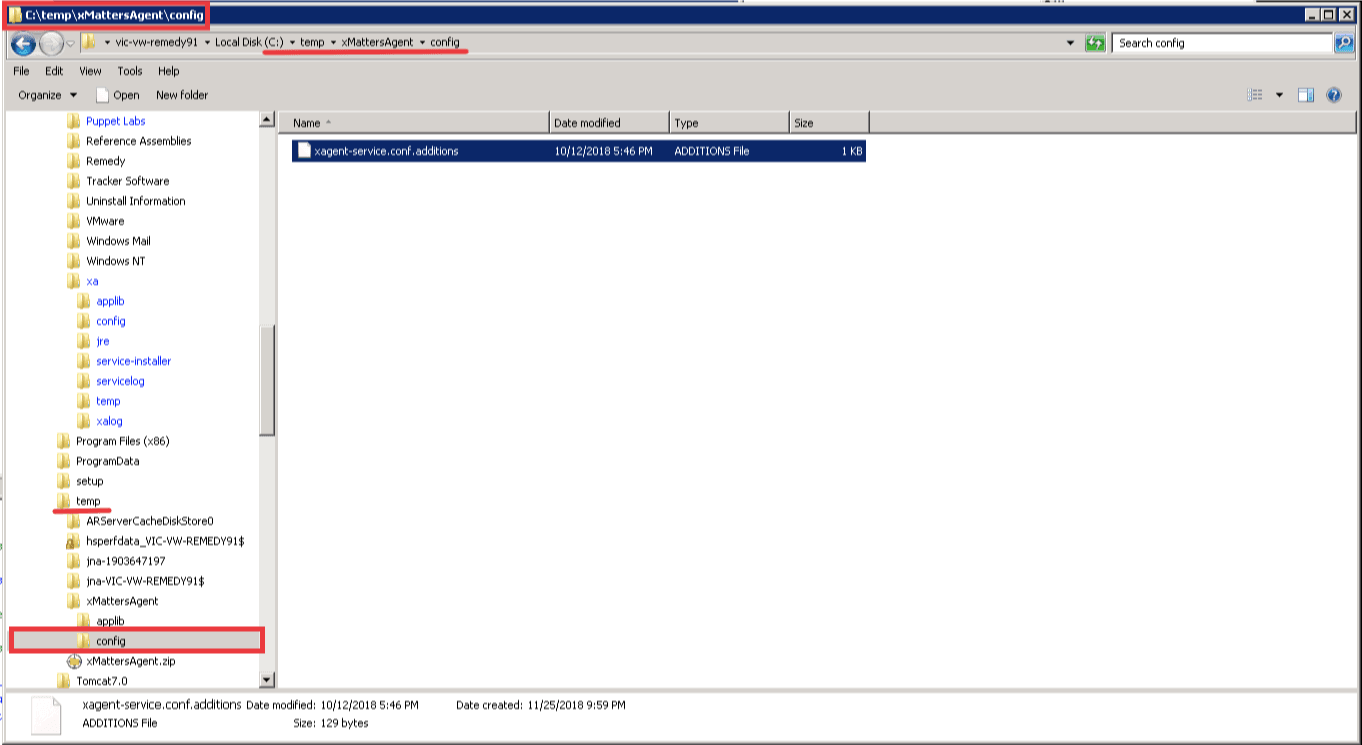Select Windows NT folder in tree
Image resolution: width=1362 pixels, height=745 pixels.
coord(115,261)
